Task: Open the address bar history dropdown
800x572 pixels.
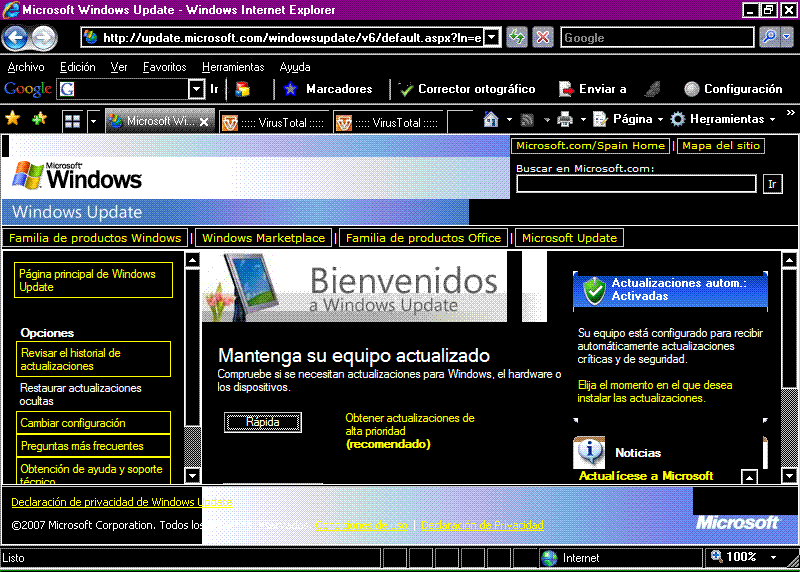Action: click(491, 37)
